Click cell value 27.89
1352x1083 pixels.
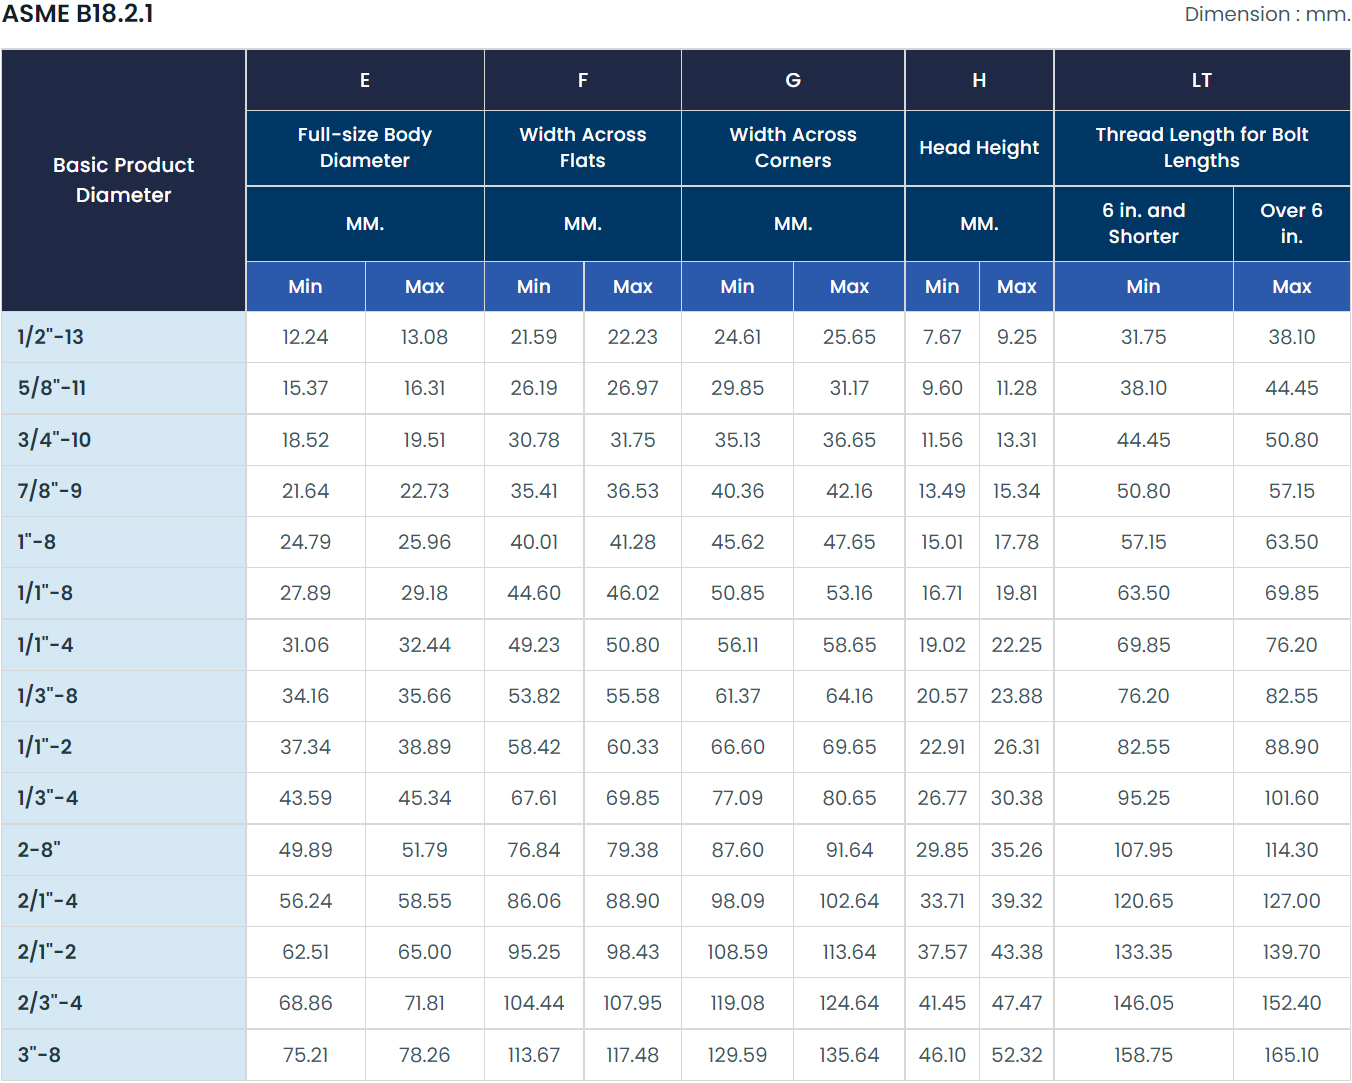click(x=305, y=593)
